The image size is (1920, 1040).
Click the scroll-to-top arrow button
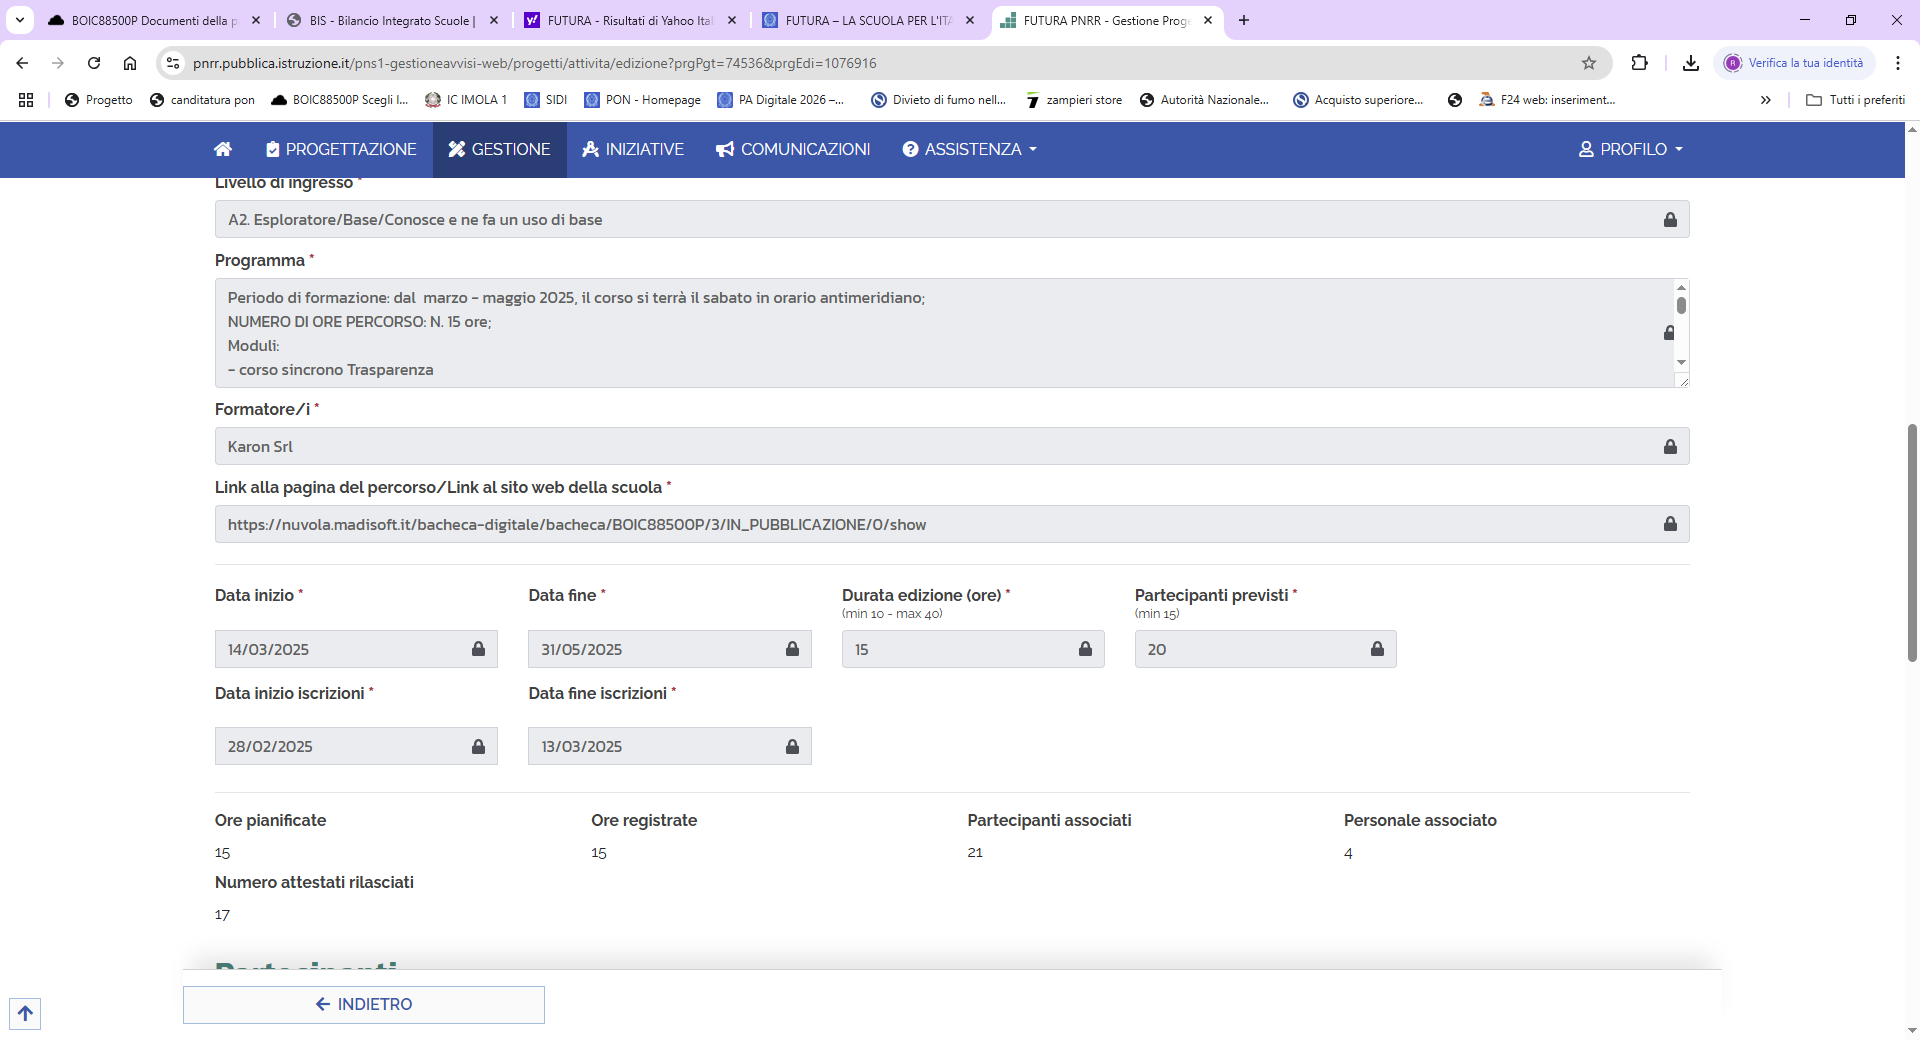(25, 1013)
